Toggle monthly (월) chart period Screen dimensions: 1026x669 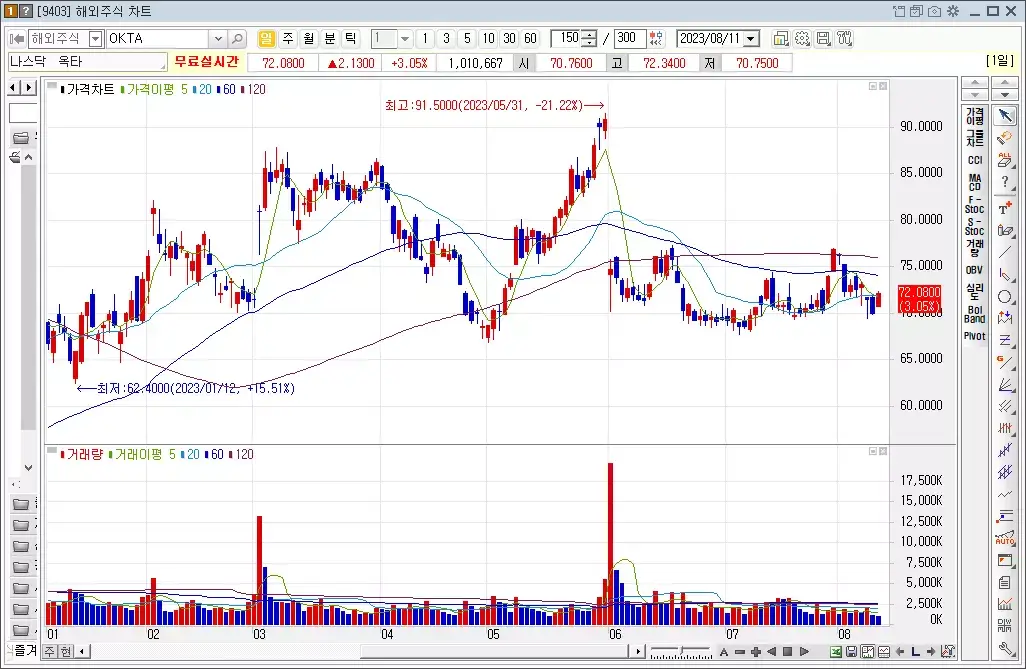coord(309,39)
